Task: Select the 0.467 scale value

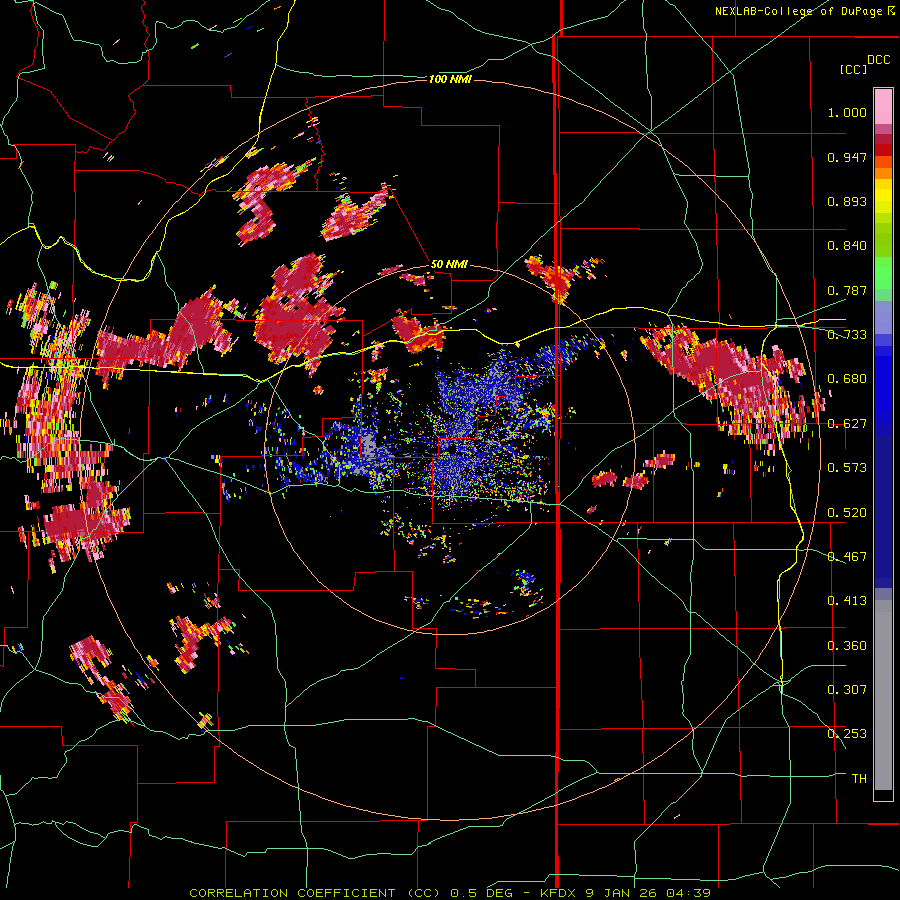Action: [847, 557]
